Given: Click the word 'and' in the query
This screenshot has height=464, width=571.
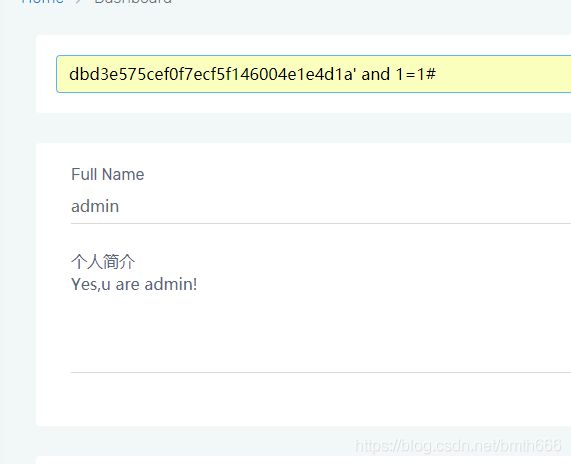Looking at the screenshot, I should coord(375,74).
